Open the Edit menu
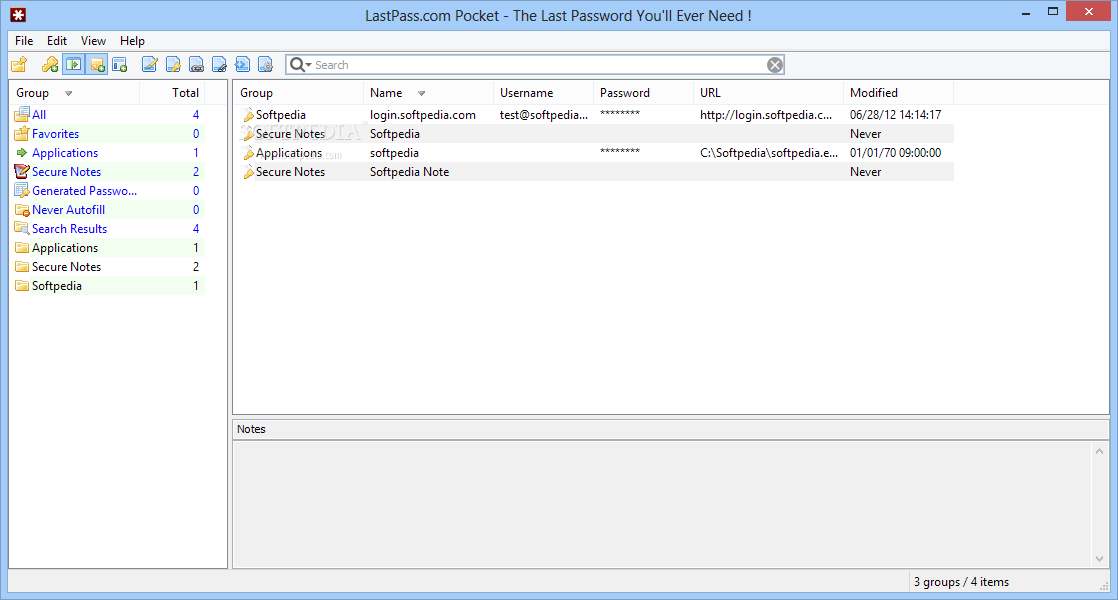 tap(57, 41)
